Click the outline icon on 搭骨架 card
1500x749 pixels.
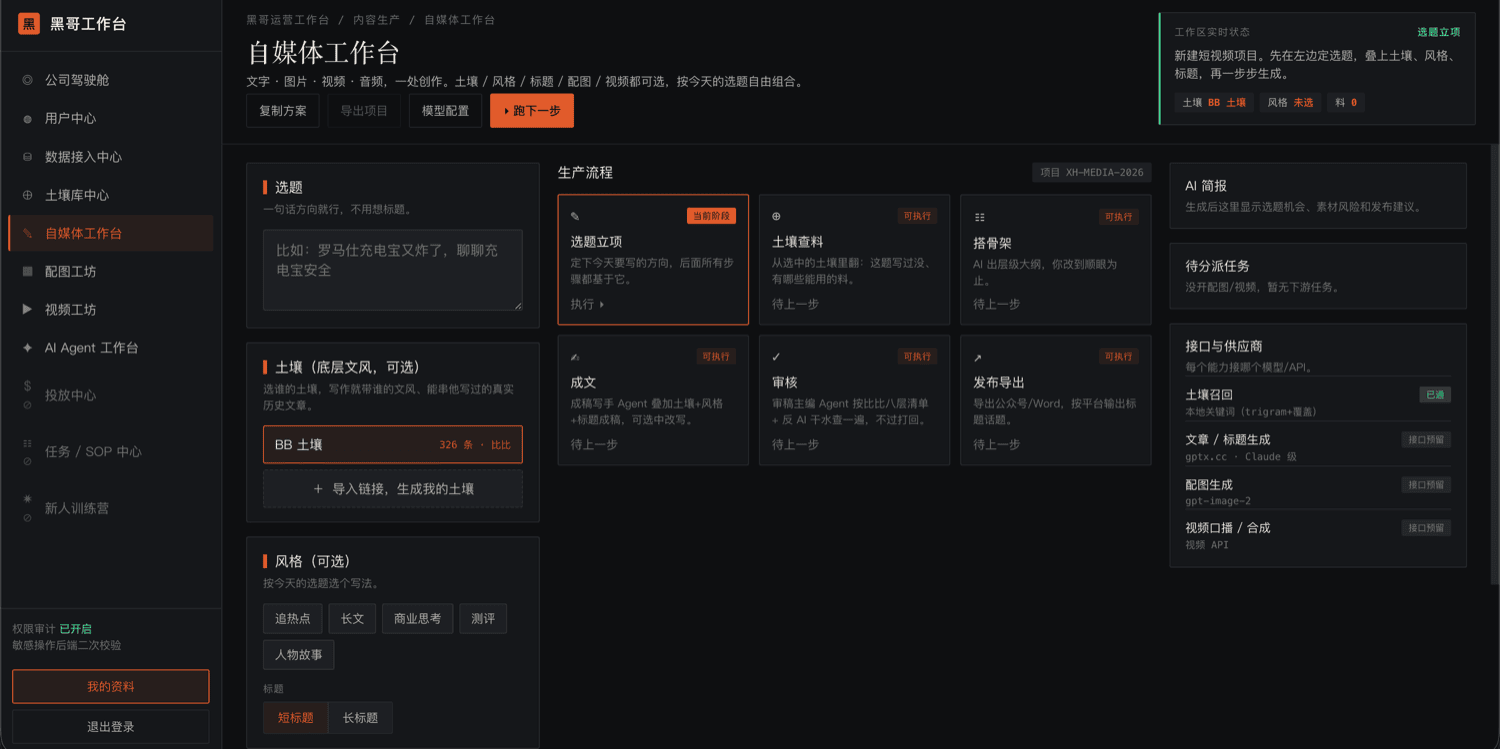tap(979, 216)
